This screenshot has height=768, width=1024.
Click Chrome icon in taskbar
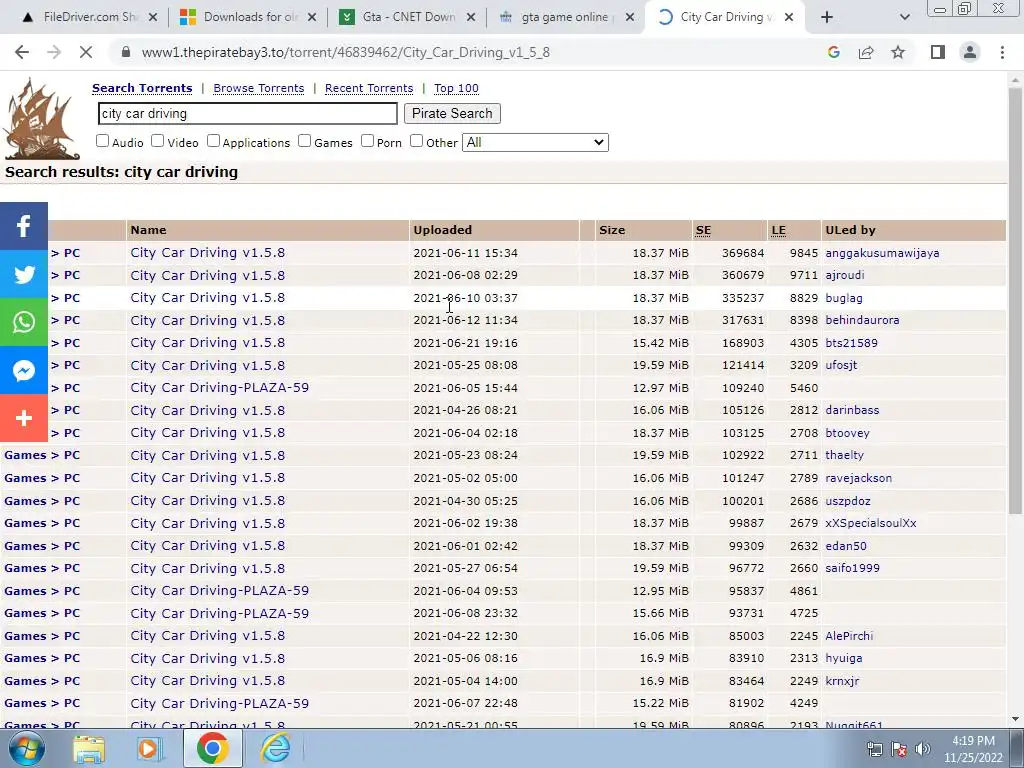(x=213, y=748)
